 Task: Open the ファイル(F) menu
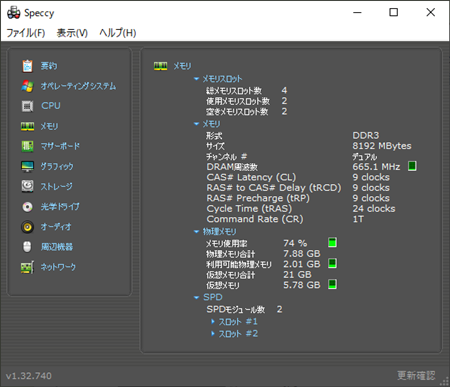(x=26, y=33)
